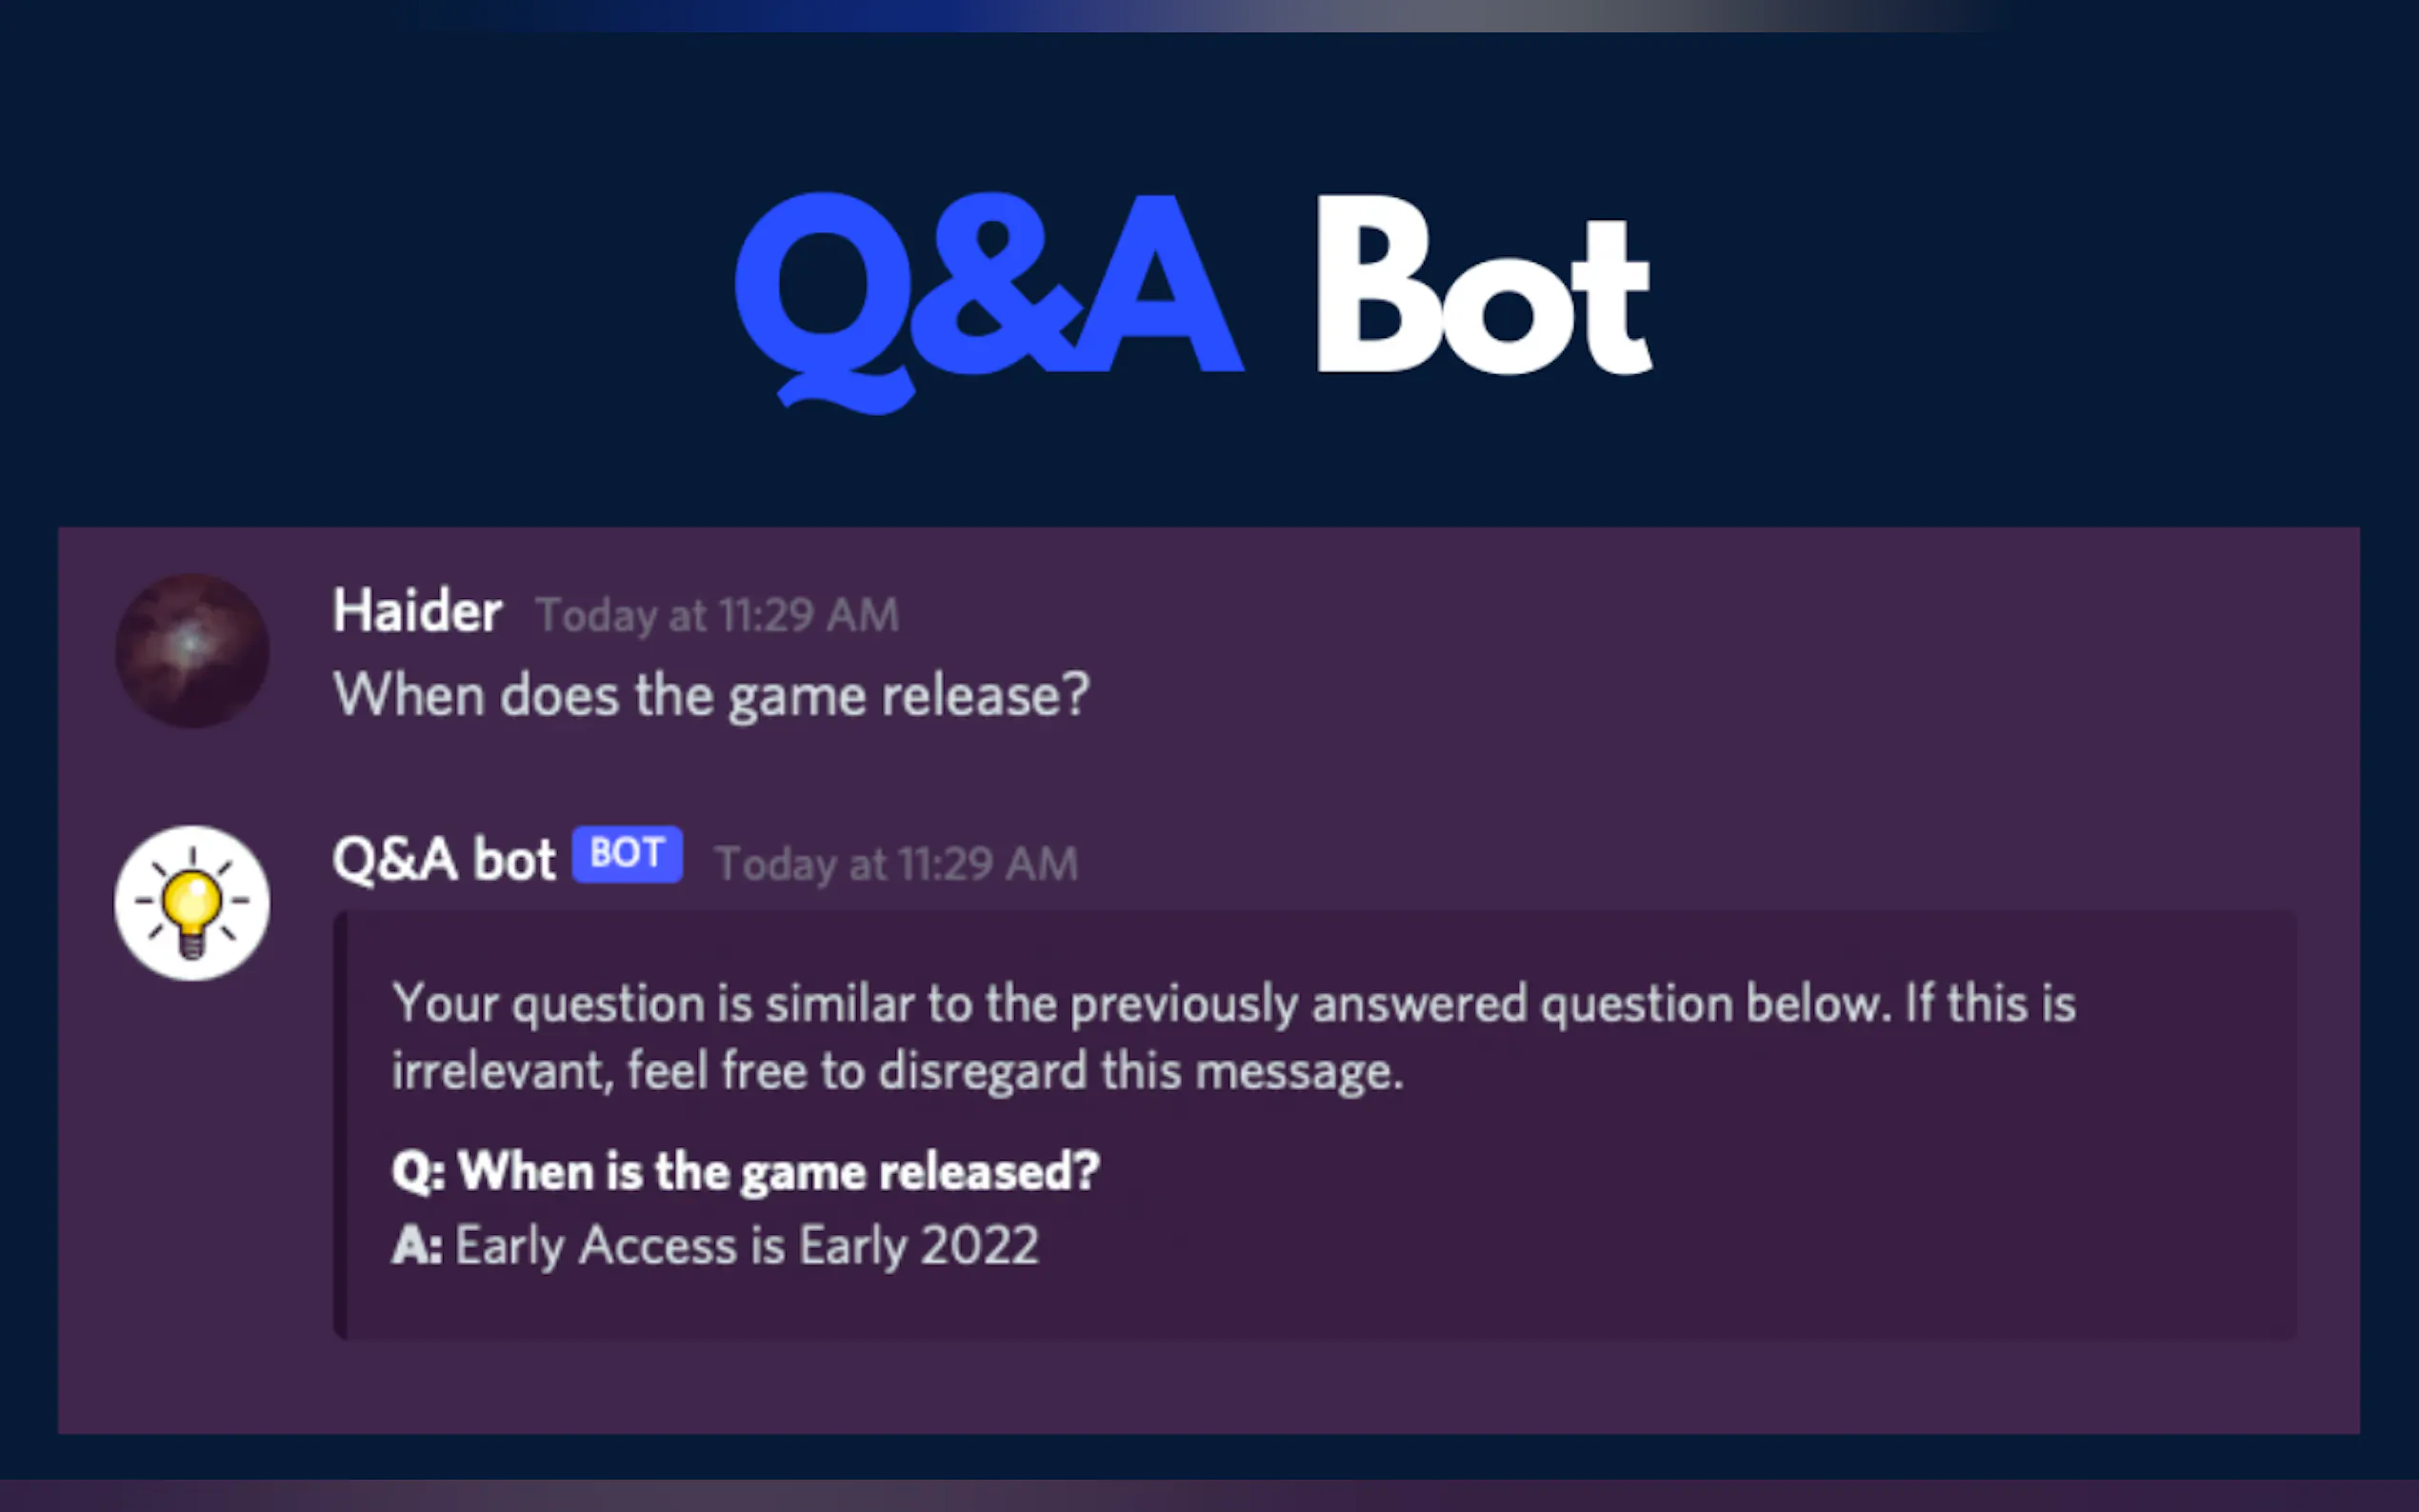Open Haider's username profile

[417, 611]
